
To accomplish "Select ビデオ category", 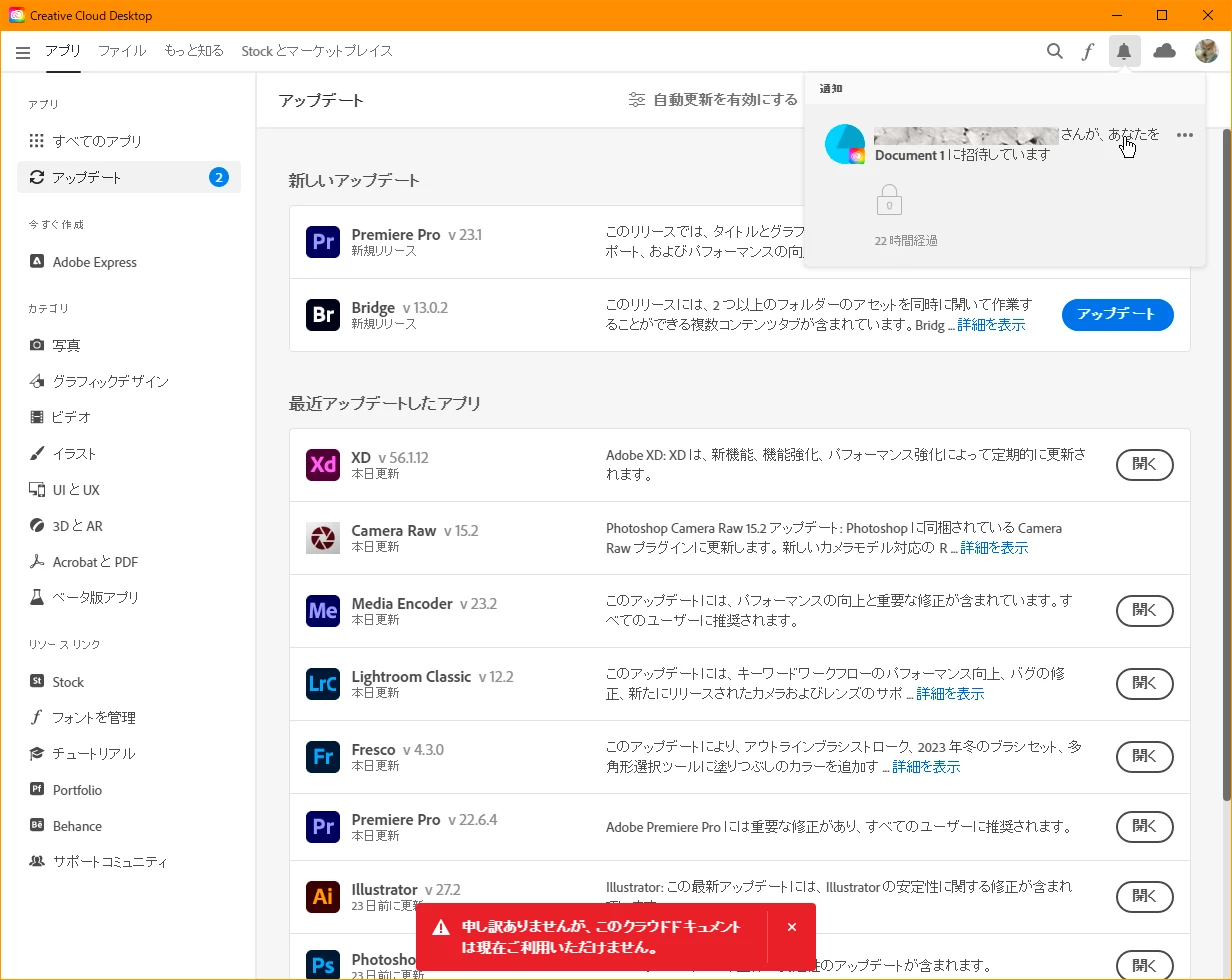I will [129, 417].
